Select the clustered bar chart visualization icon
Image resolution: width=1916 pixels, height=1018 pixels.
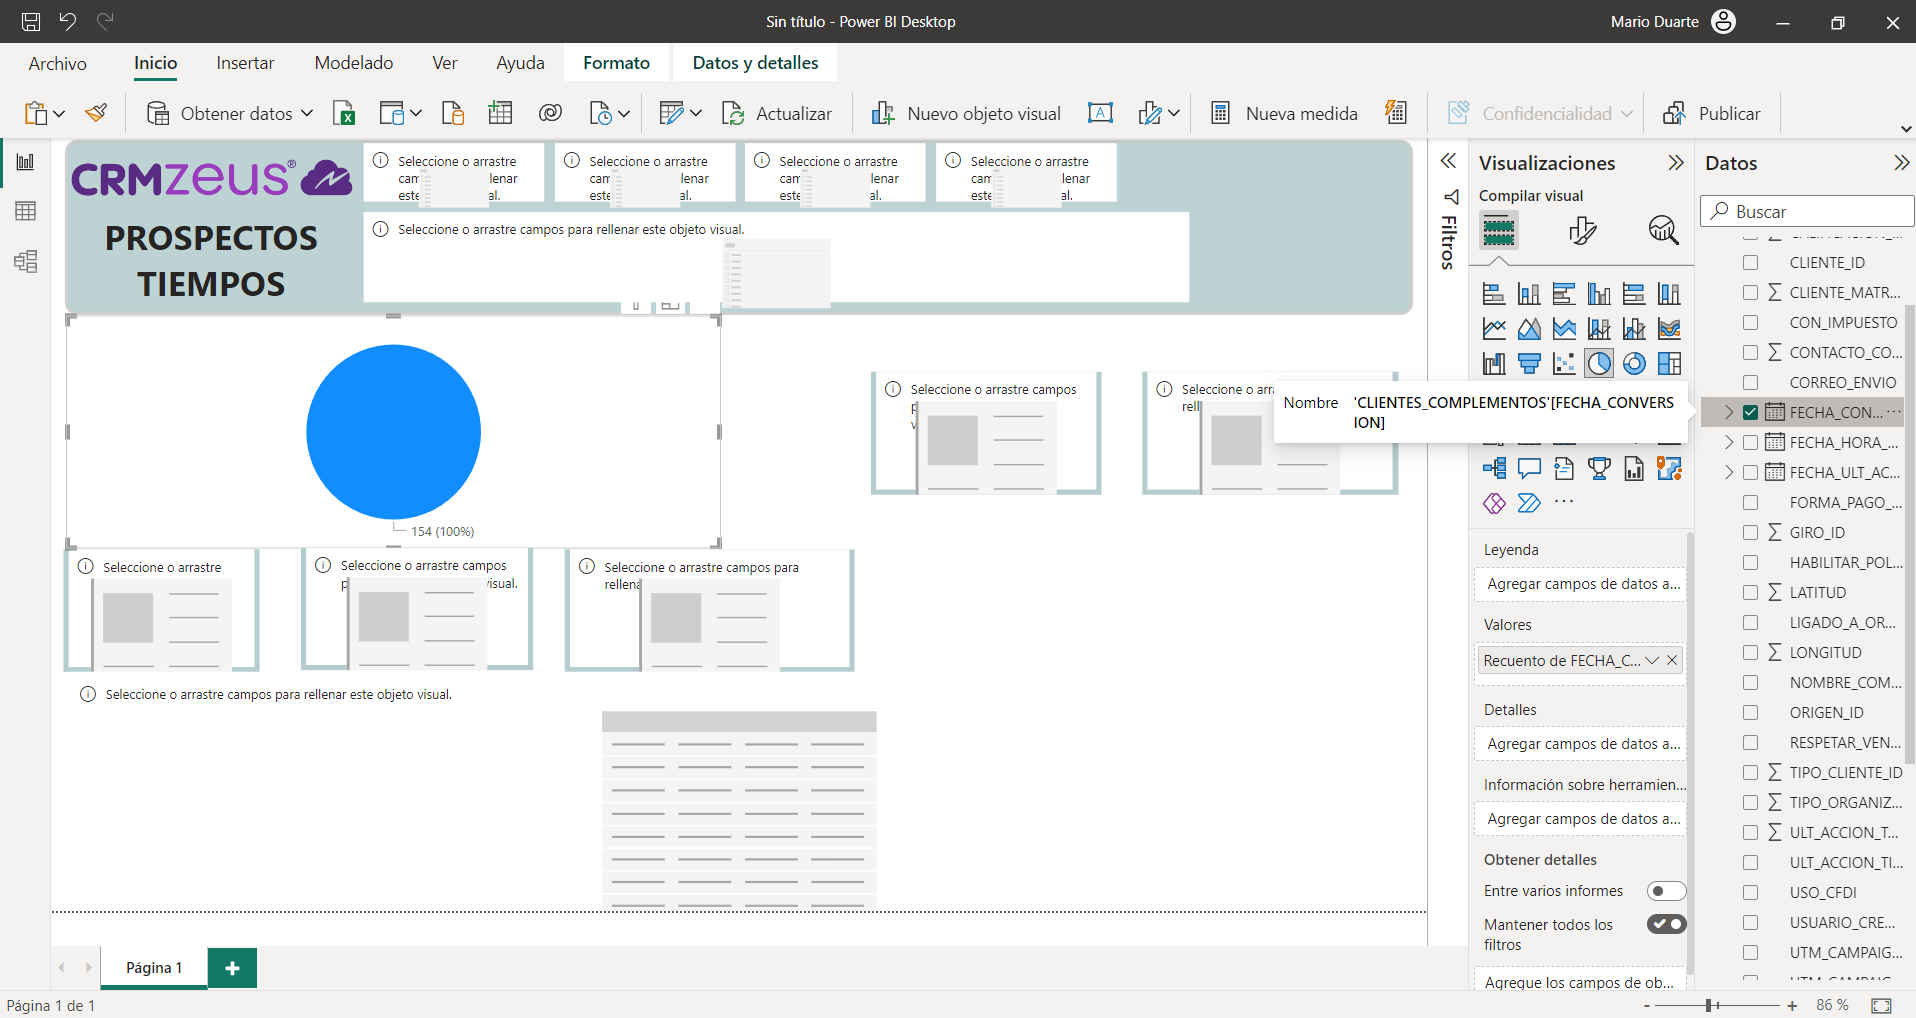(x=1564, y=294)
